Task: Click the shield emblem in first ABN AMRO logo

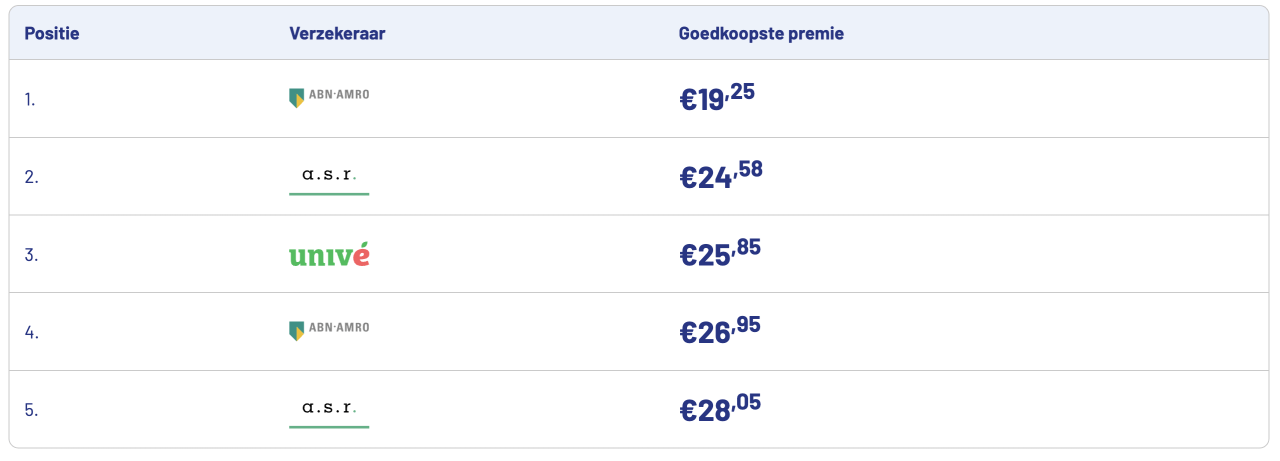Action: click(x=296, y=98)
